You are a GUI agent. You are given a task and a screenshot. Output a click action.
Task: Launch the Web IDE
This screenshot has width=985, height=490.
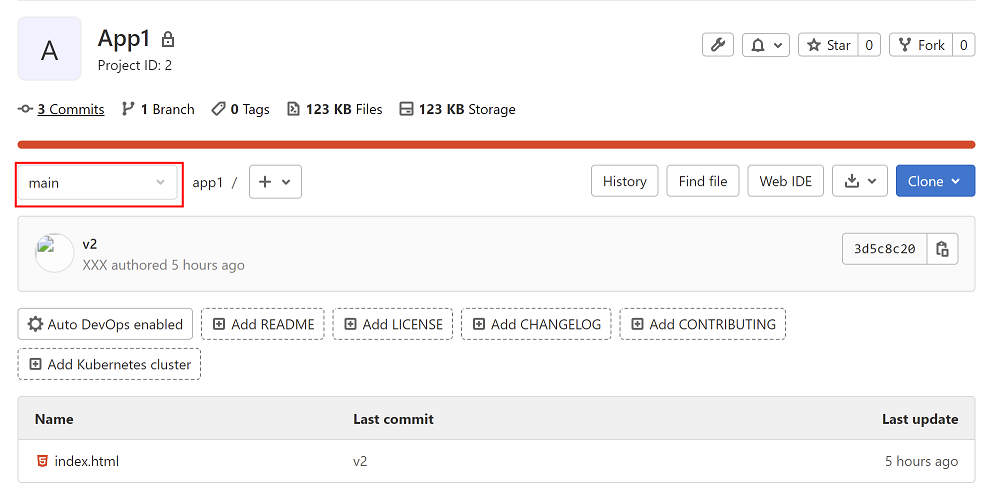click(x=785, y=181)
